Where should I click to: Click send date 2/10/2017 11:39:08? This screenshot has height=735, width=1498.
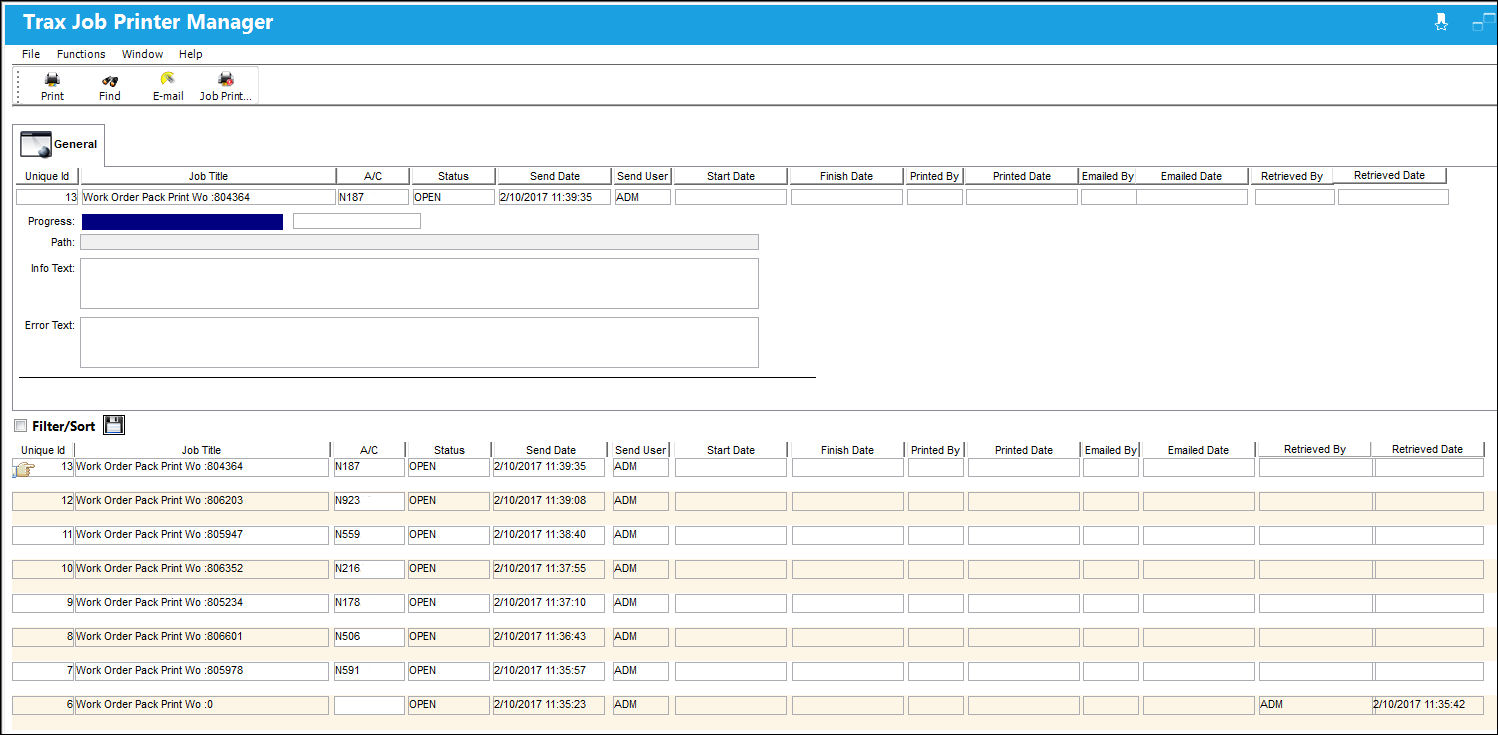548,501
